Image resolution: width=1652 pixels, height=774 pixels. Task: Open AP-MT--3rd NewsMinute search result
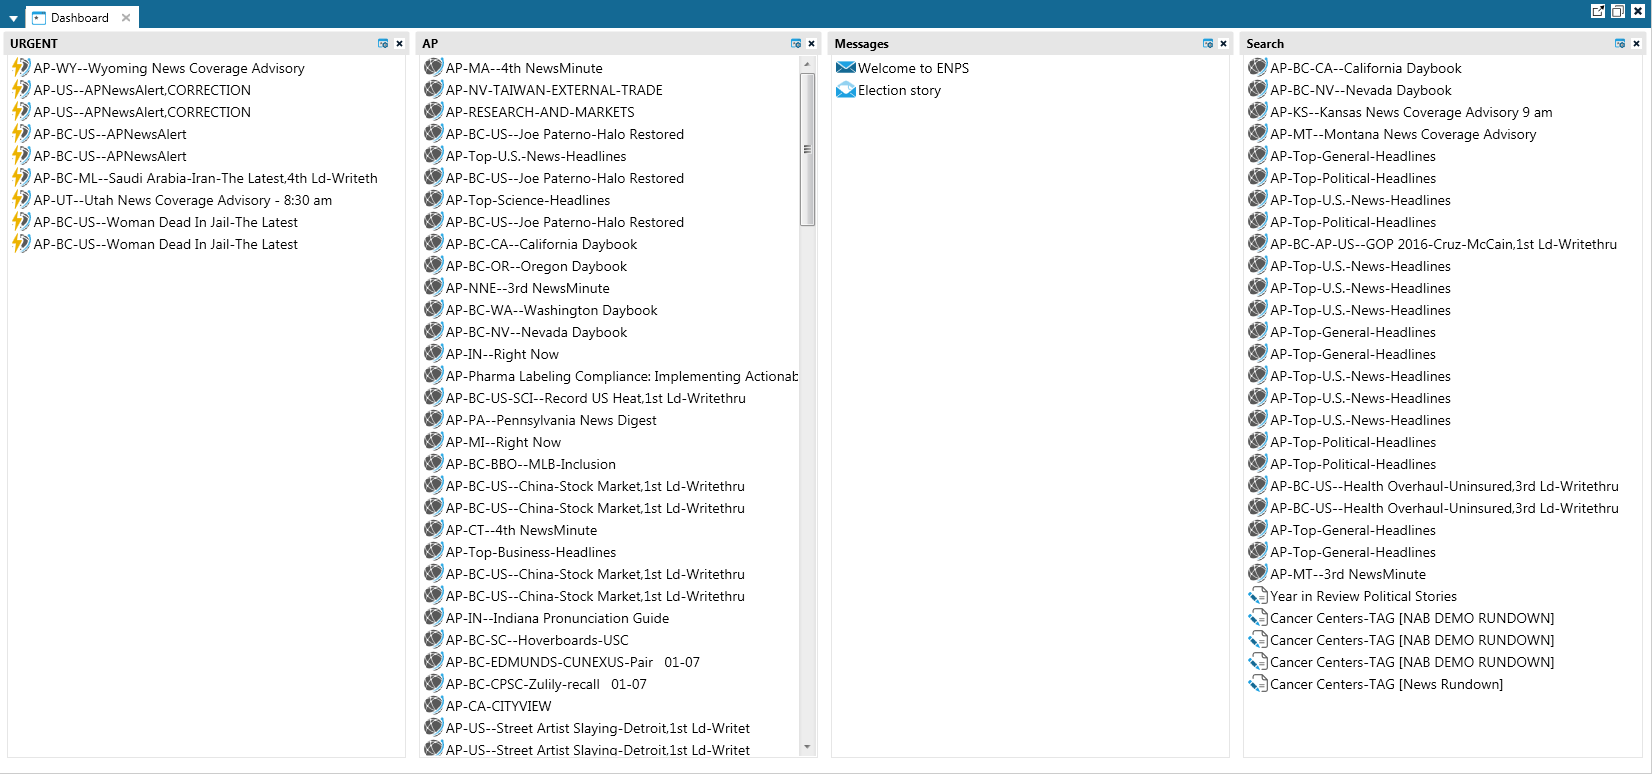[1348, 574]
